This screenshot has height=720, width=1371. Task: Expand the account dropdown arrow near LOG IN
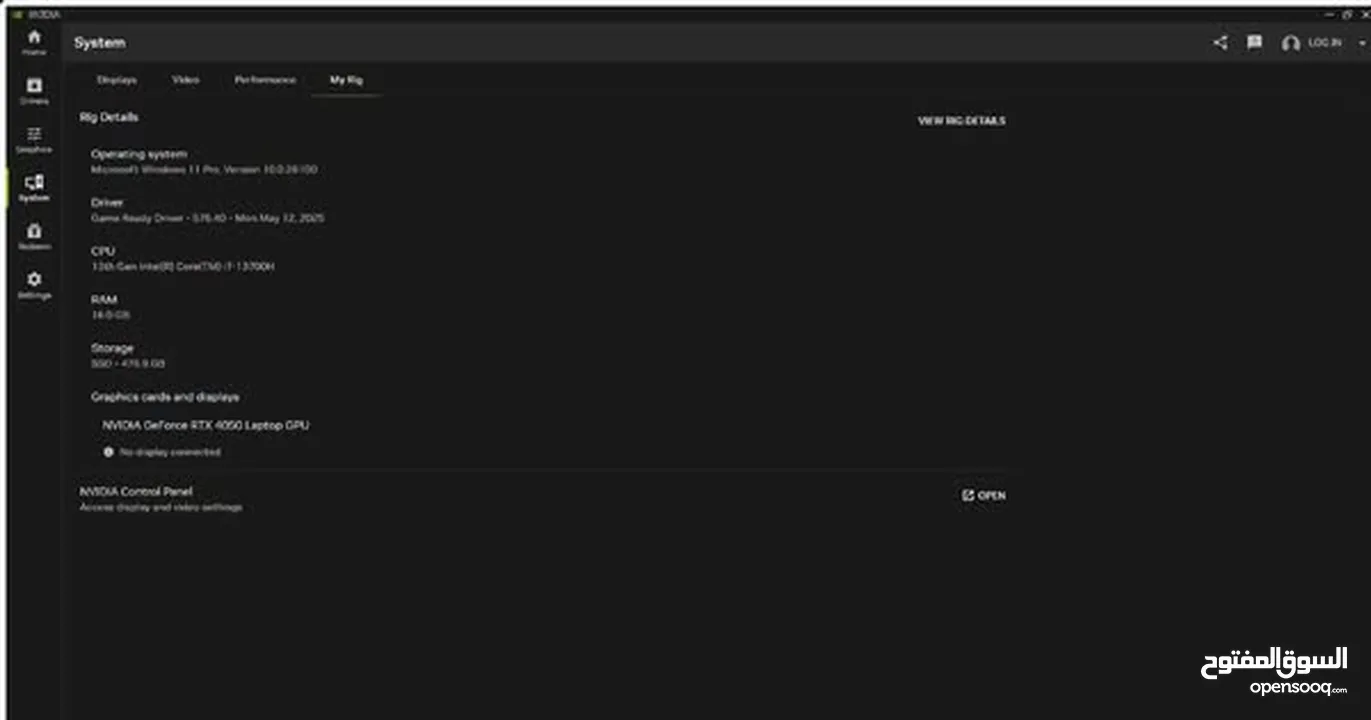coord(1362,43)
